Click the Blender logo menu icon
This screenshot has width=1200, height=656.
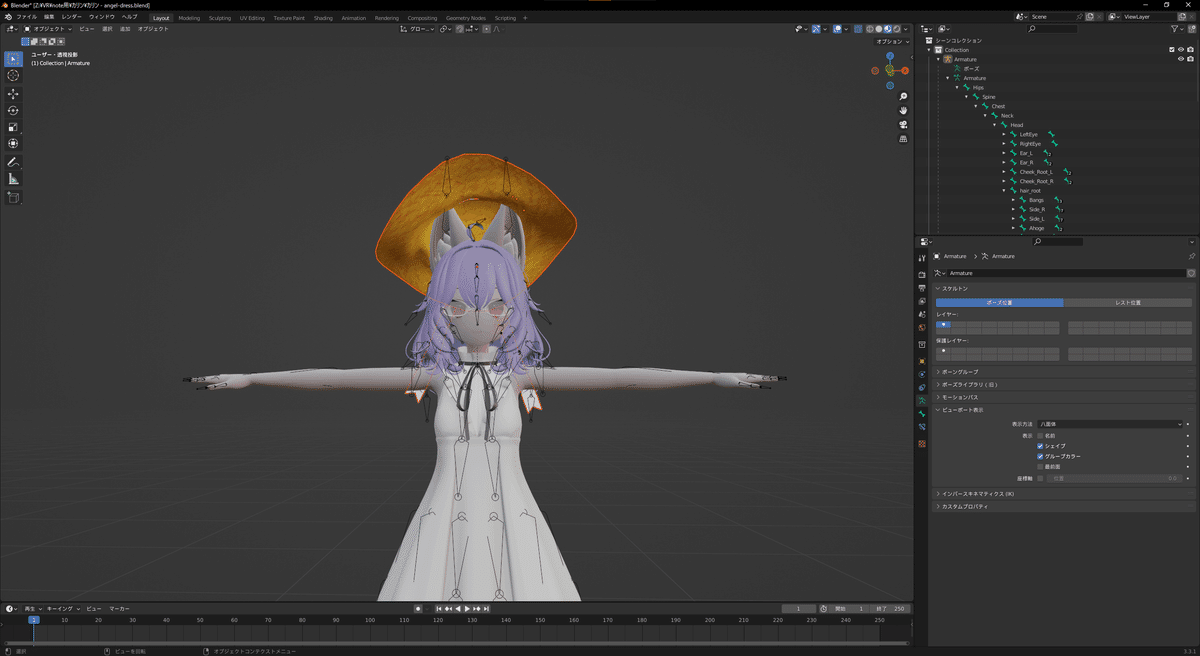7,17
